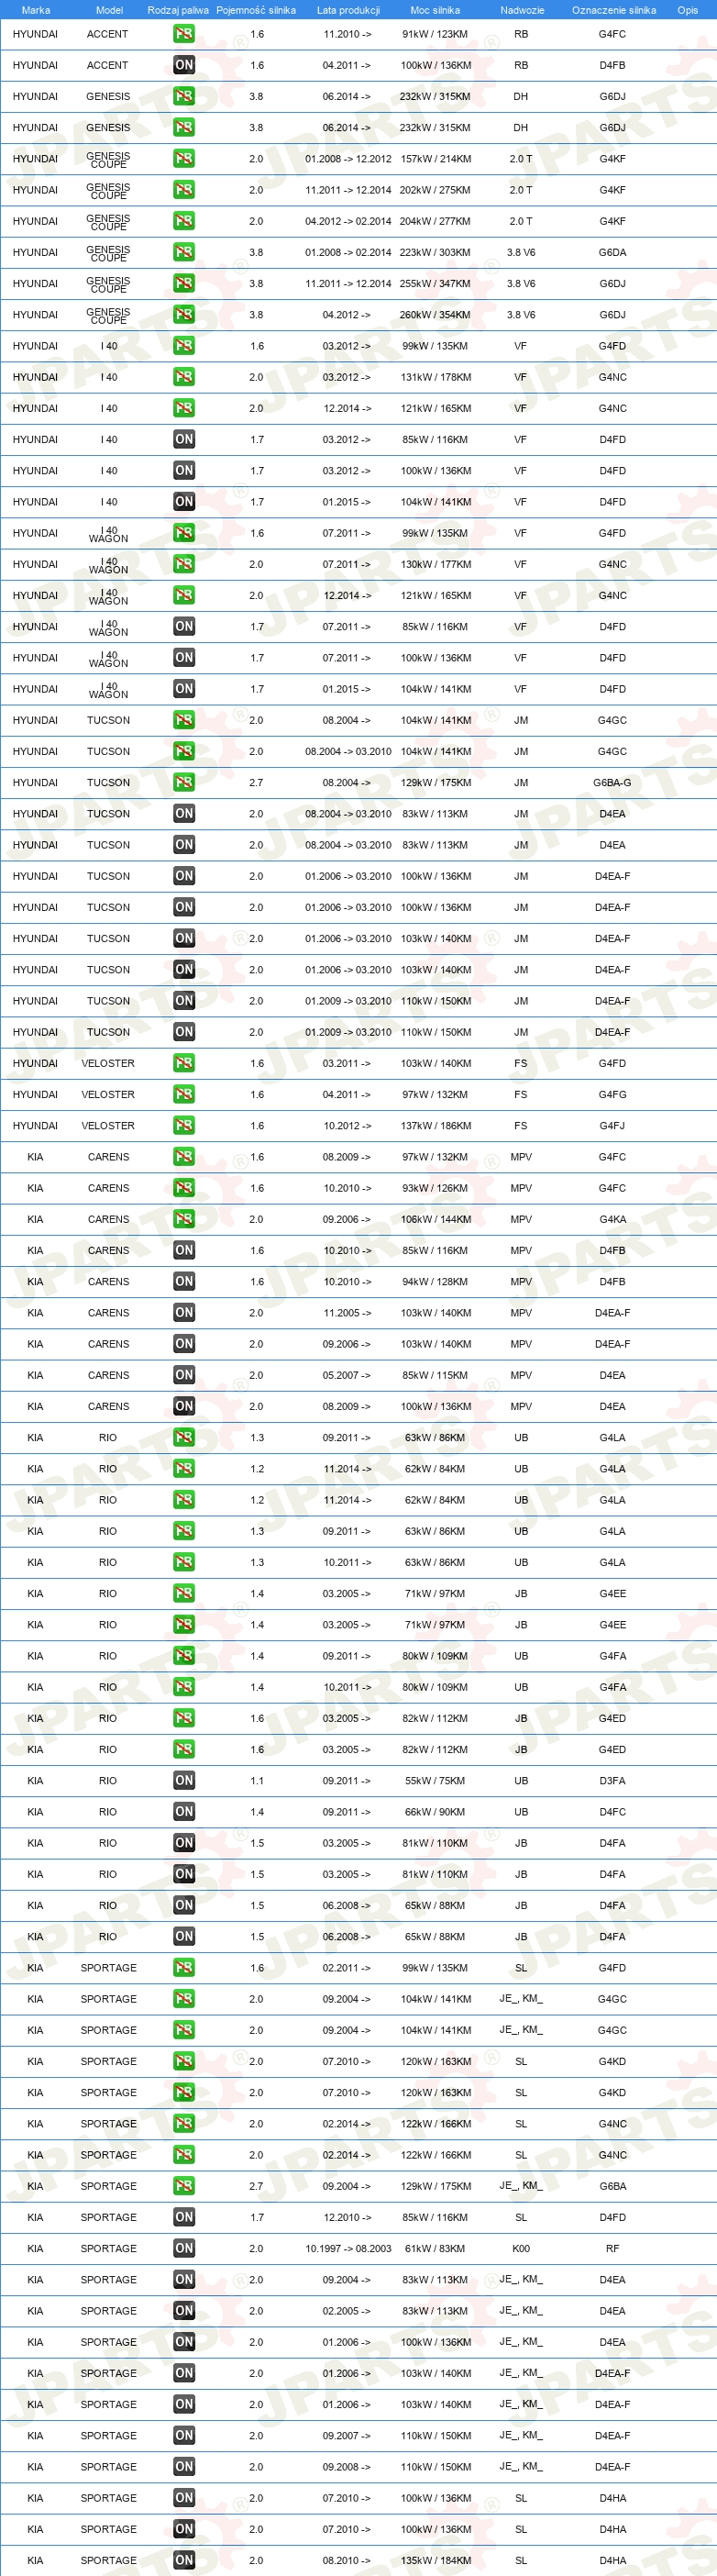Click the Moc silnika column header

(x=435, y=10)
